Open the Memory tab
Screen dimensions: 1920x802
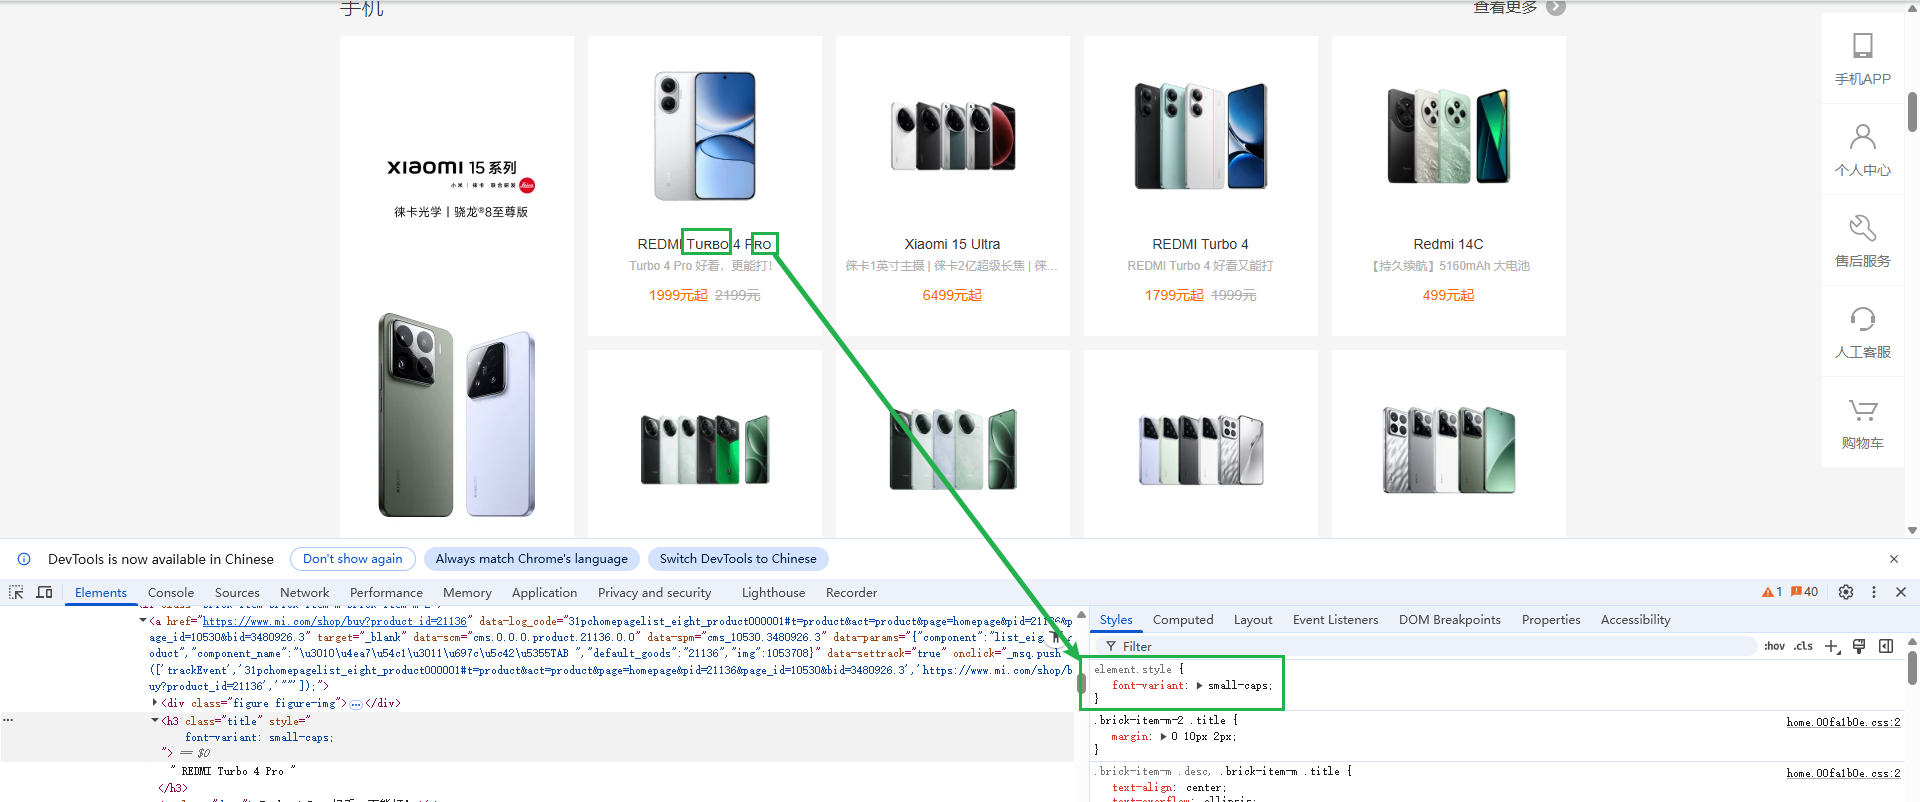pyautogui.click(x=467, y=592)
